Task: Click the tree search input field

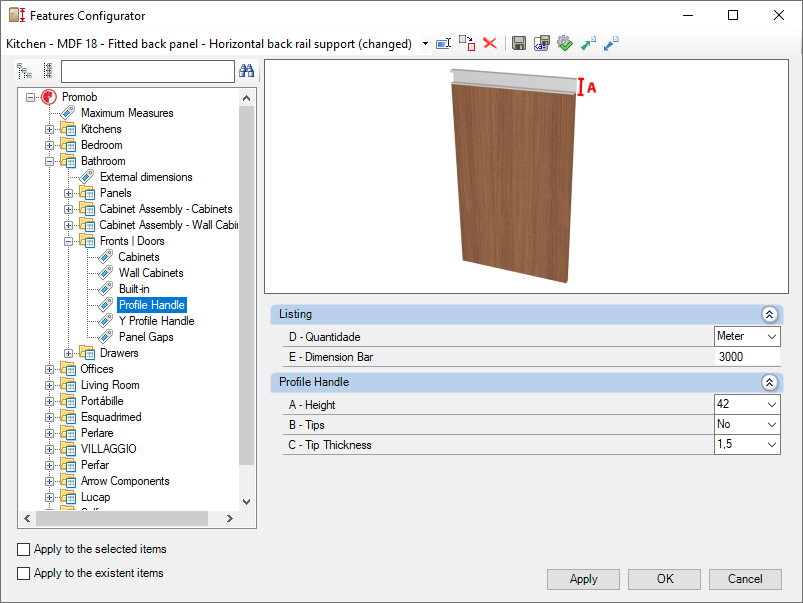Action: point(147,71)
